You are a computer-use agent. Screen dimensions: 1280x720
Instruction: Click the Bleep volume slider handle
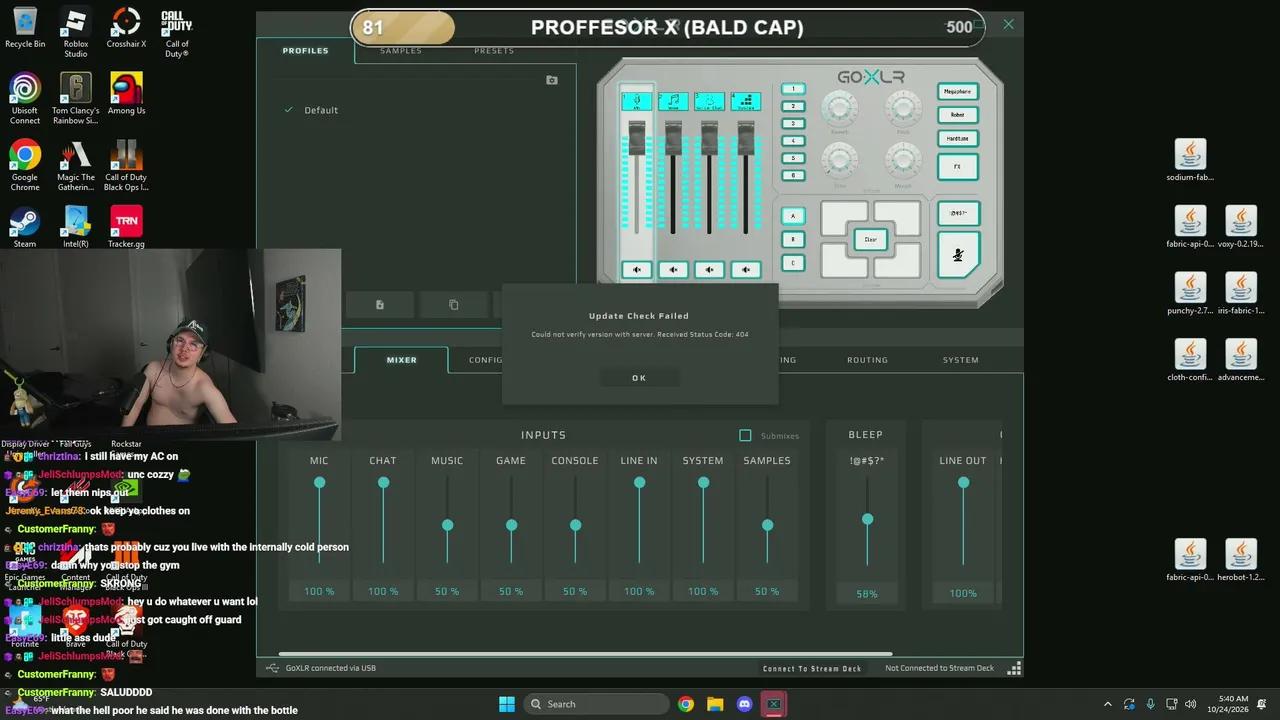(867, 519)
